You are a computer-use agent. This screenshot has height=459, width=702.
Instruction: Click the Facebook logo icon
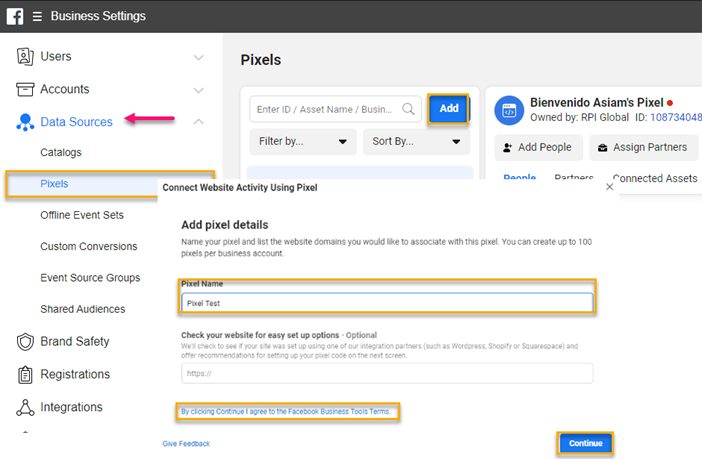click(16, 16)
